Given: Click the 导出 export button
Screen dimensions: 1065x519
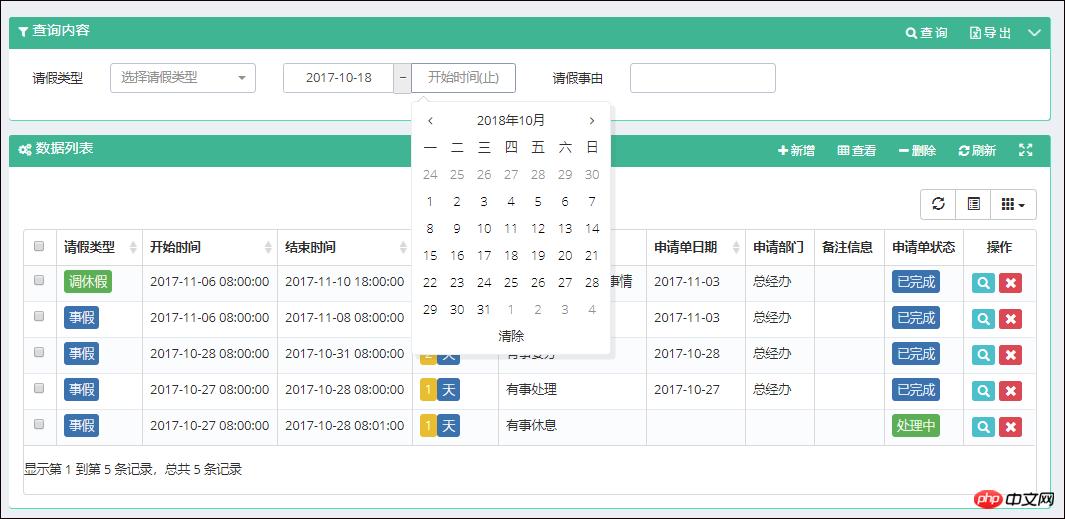Looking at the screenshot, I should click(990, 33).
